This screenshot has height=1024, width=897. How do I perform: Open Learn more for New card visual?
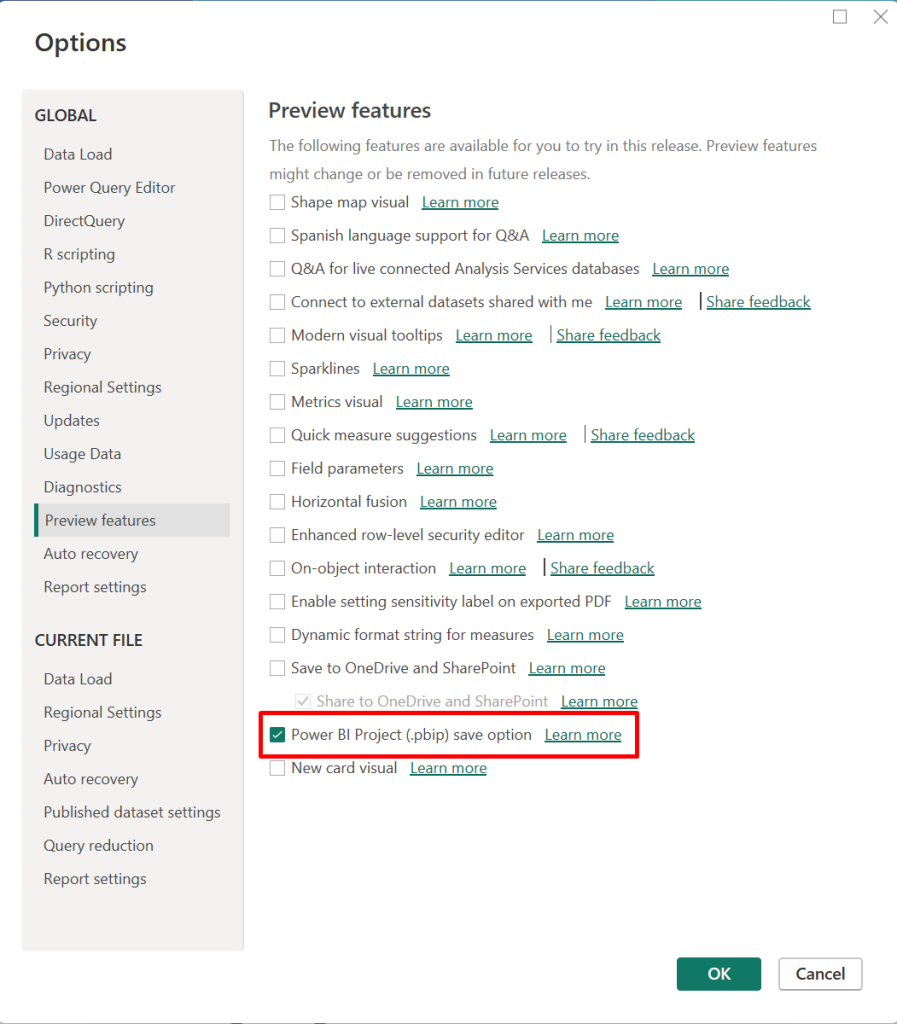point(447,768)
